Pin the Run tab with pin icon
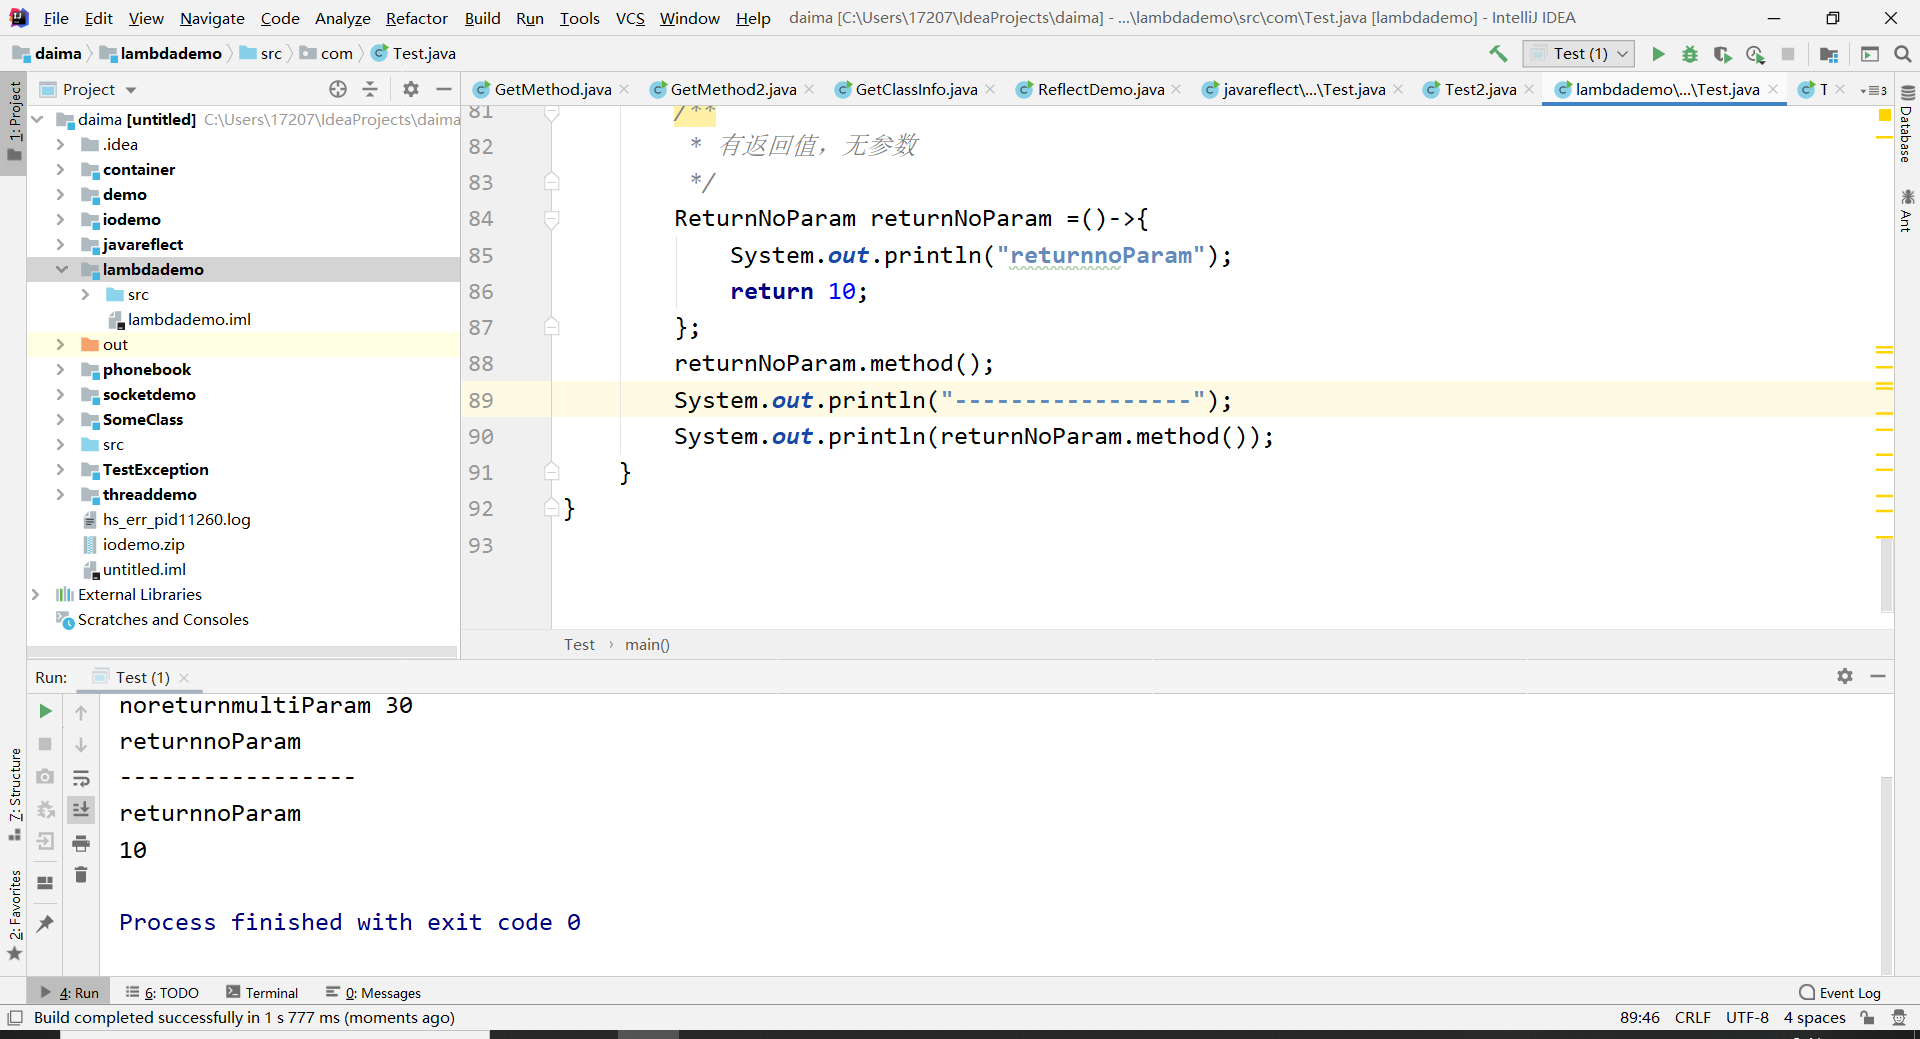 45,924
